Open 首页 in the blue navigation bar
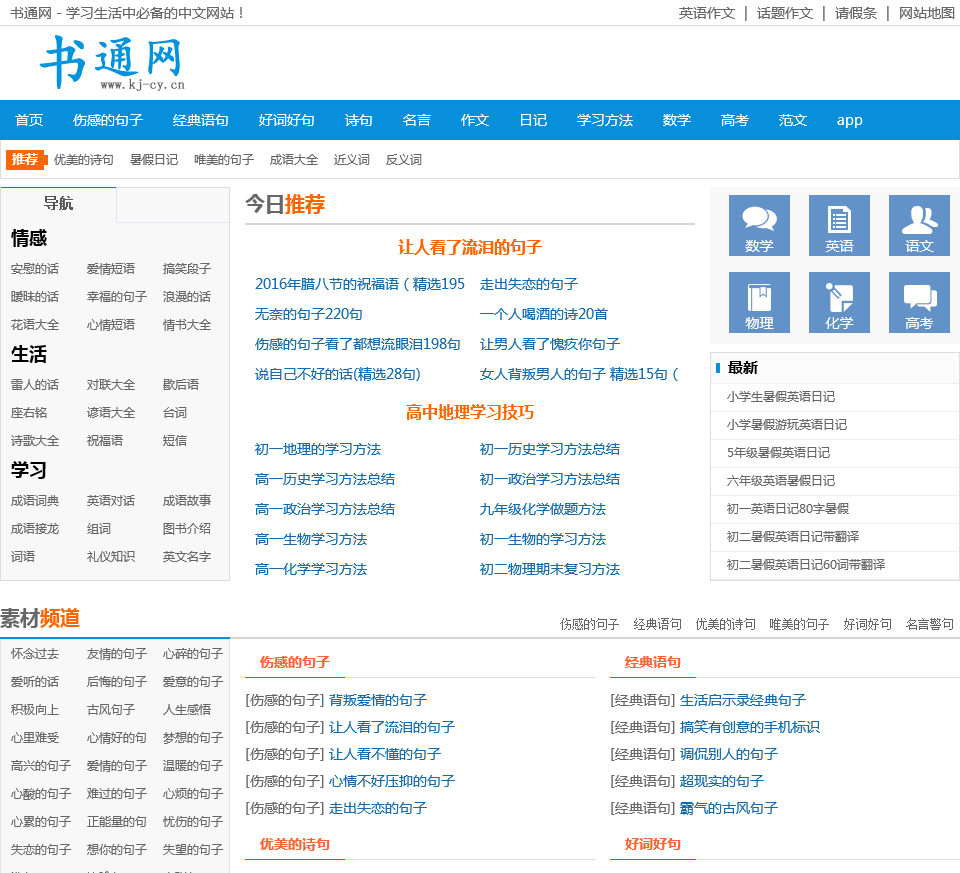The width and height of the screenshot is (960, 873). 29,120
